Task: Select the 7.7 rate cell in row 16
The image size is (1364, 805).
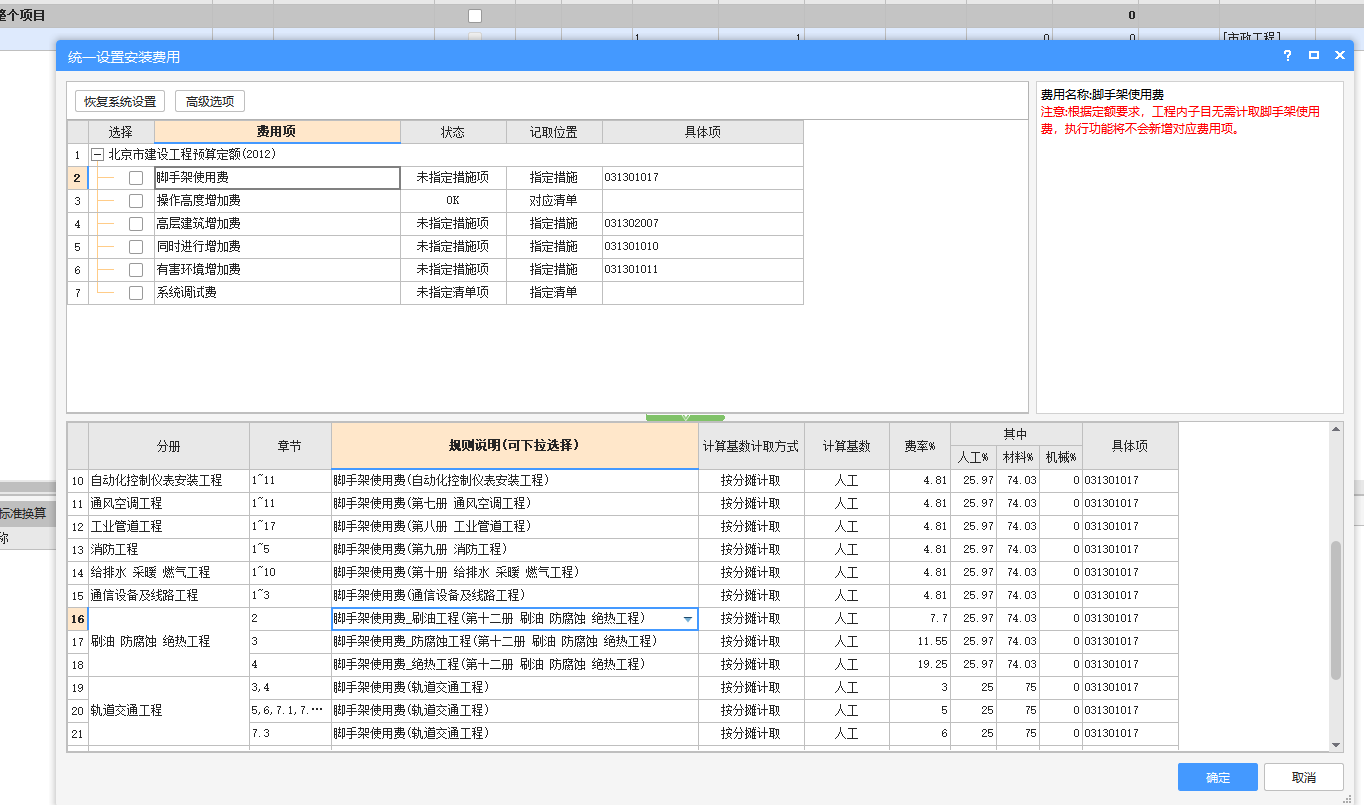Action: [920, 619]
